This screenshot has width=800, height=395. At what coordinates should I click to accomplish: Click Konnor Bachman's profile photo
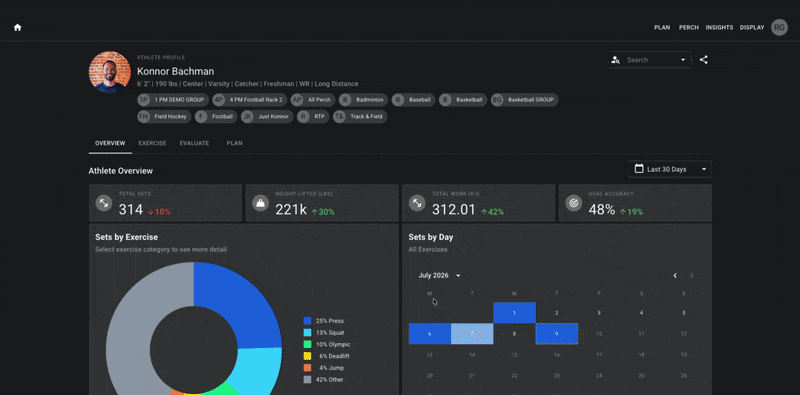click(110, 72)
